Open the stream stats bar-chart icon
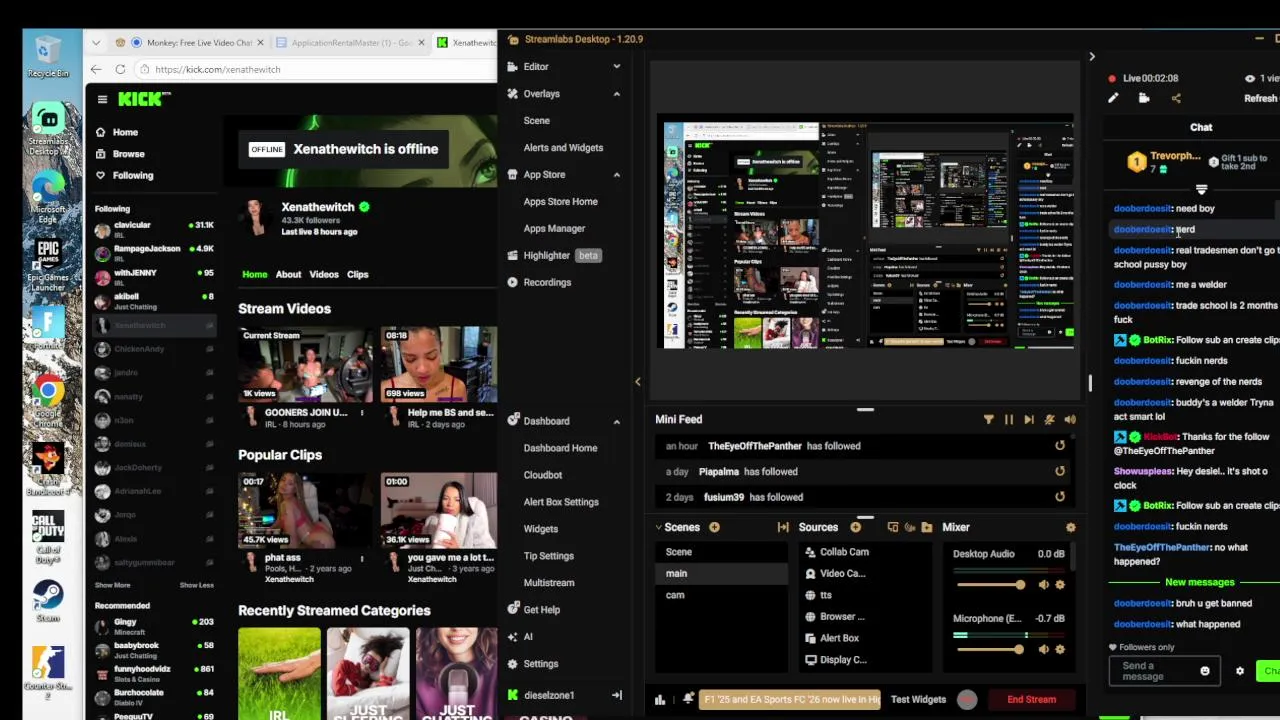 [660, 700]
